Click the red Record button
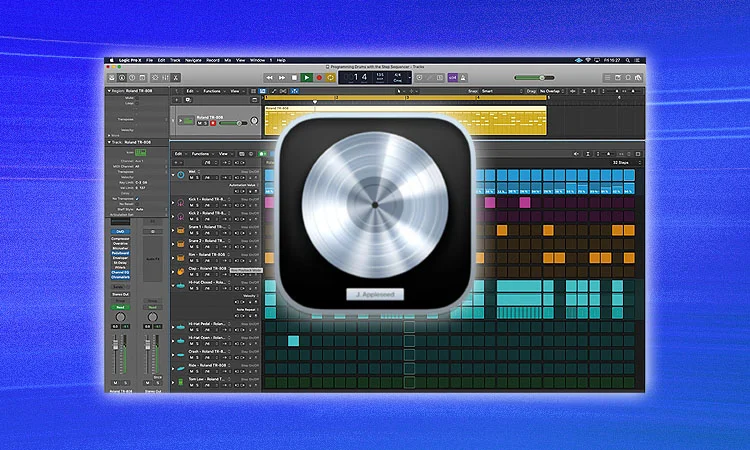750x450 pixels. point(319,77)
